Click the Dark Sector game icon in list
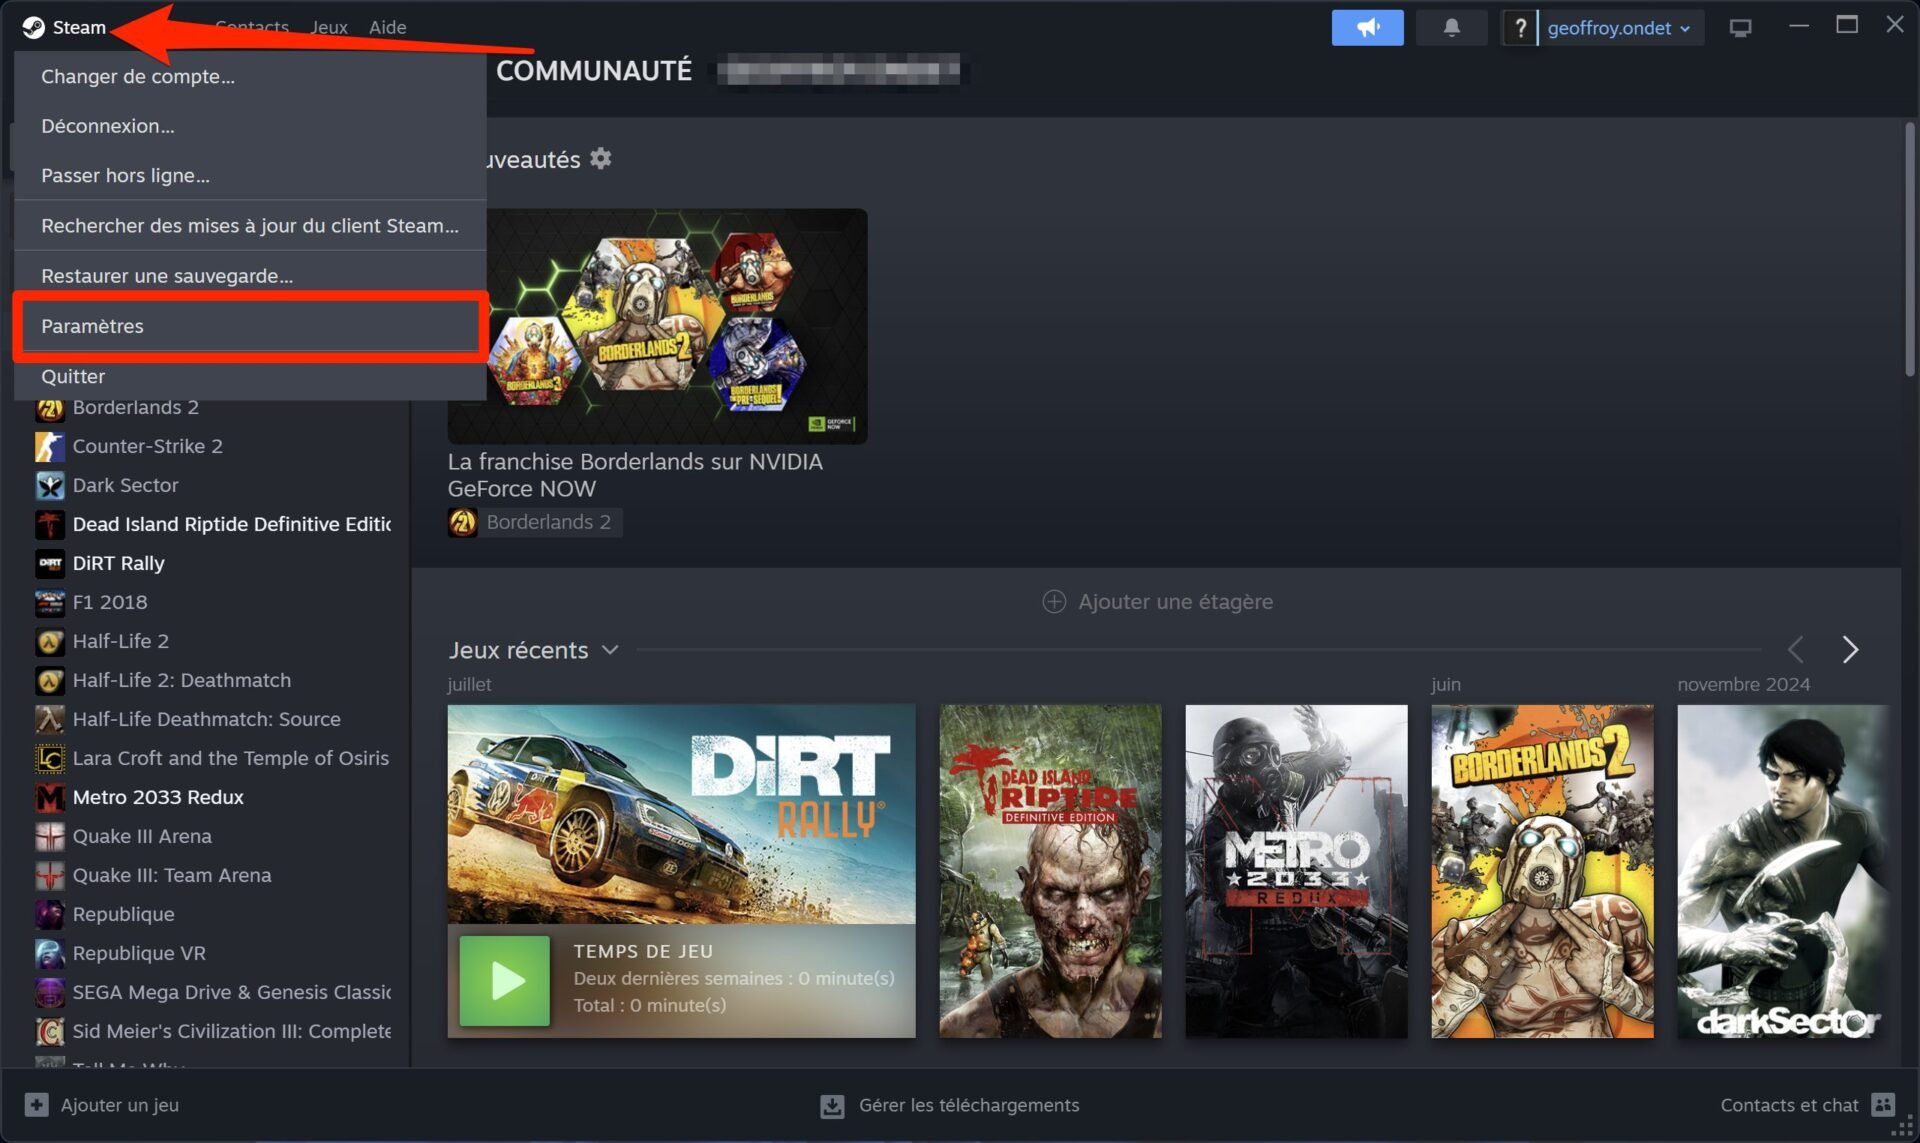This screenshot has height=1143, width=1920. pyautogui.click(x=50, y=485)
